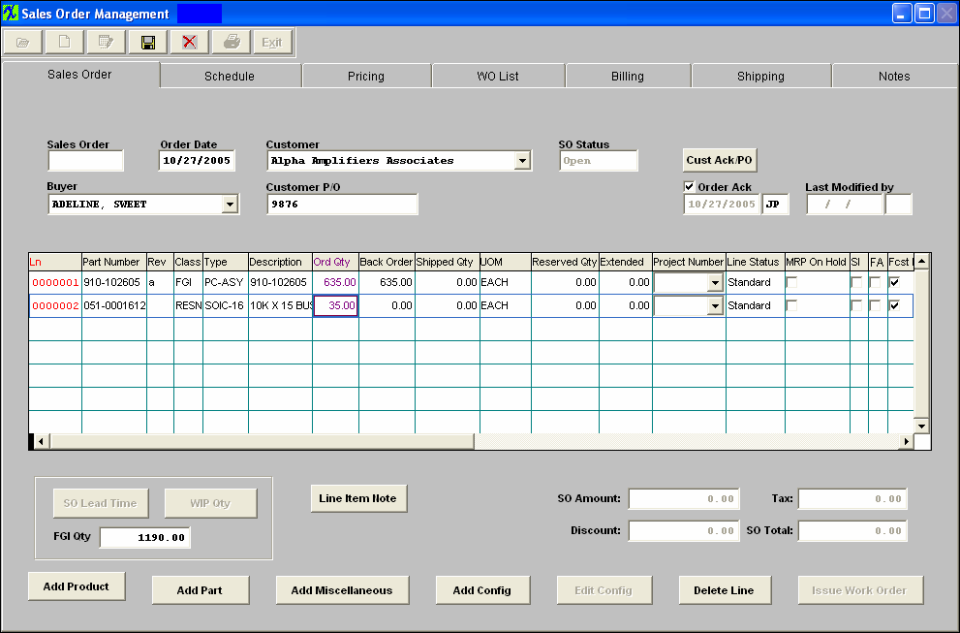Open Project Number dropdown for line 0000001

(x=715, y=283)
